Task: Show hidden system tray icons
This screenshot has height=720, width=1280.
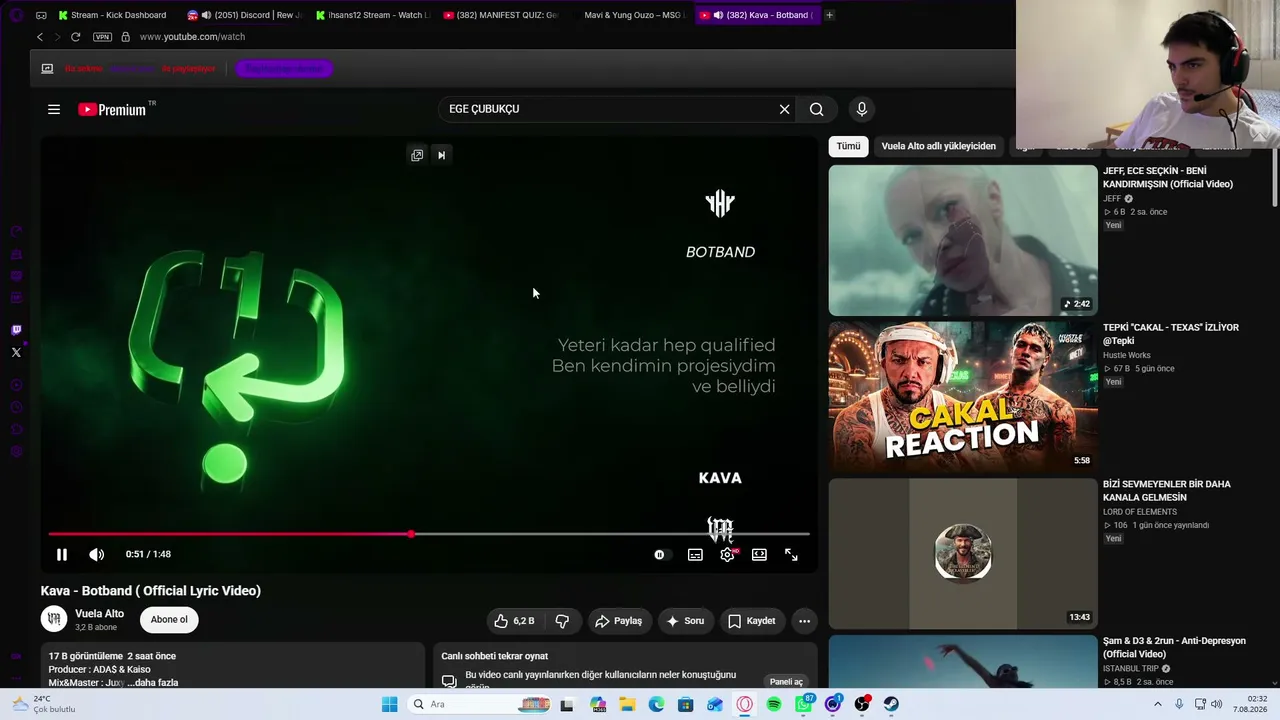Action: (x=1158, y=704)
